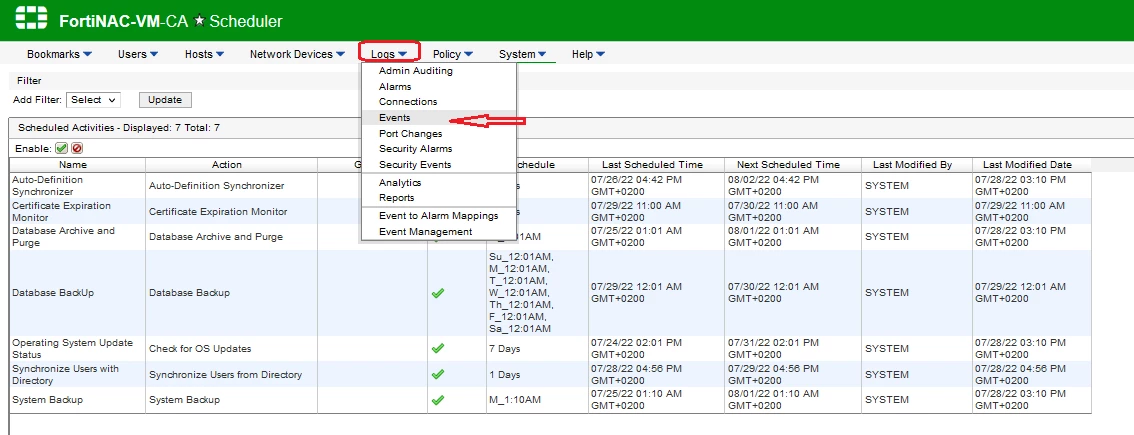Viewport: 1134px width, 435px height.
Task: Sort by the Action column header
Action: (x=231, y=165)
